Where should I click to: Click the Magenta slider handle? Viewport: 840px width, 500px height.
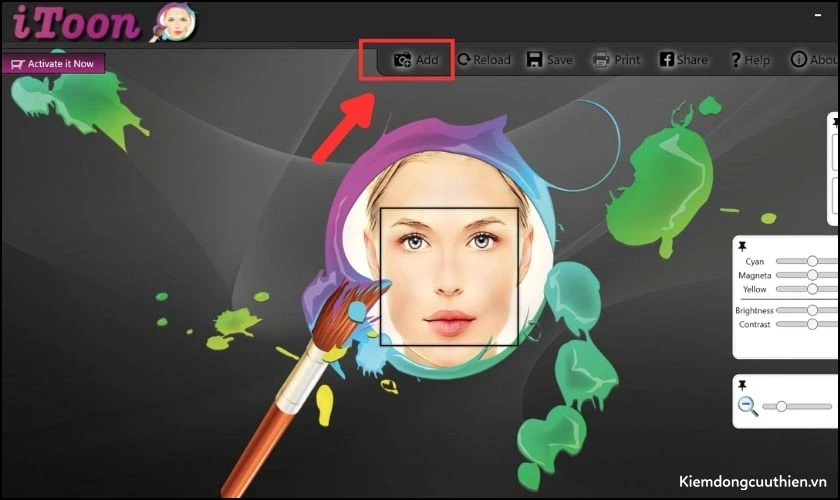[812, 275]
